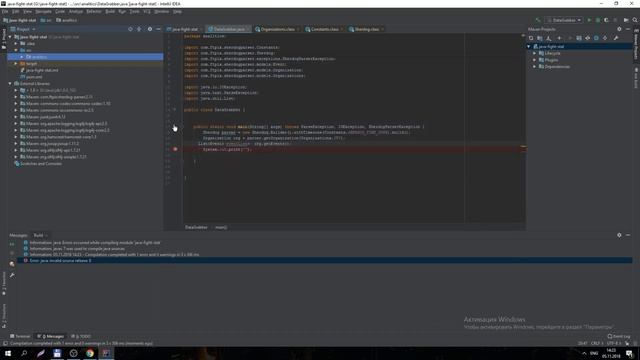Switch to the Organizations.class editor tab

277,29
